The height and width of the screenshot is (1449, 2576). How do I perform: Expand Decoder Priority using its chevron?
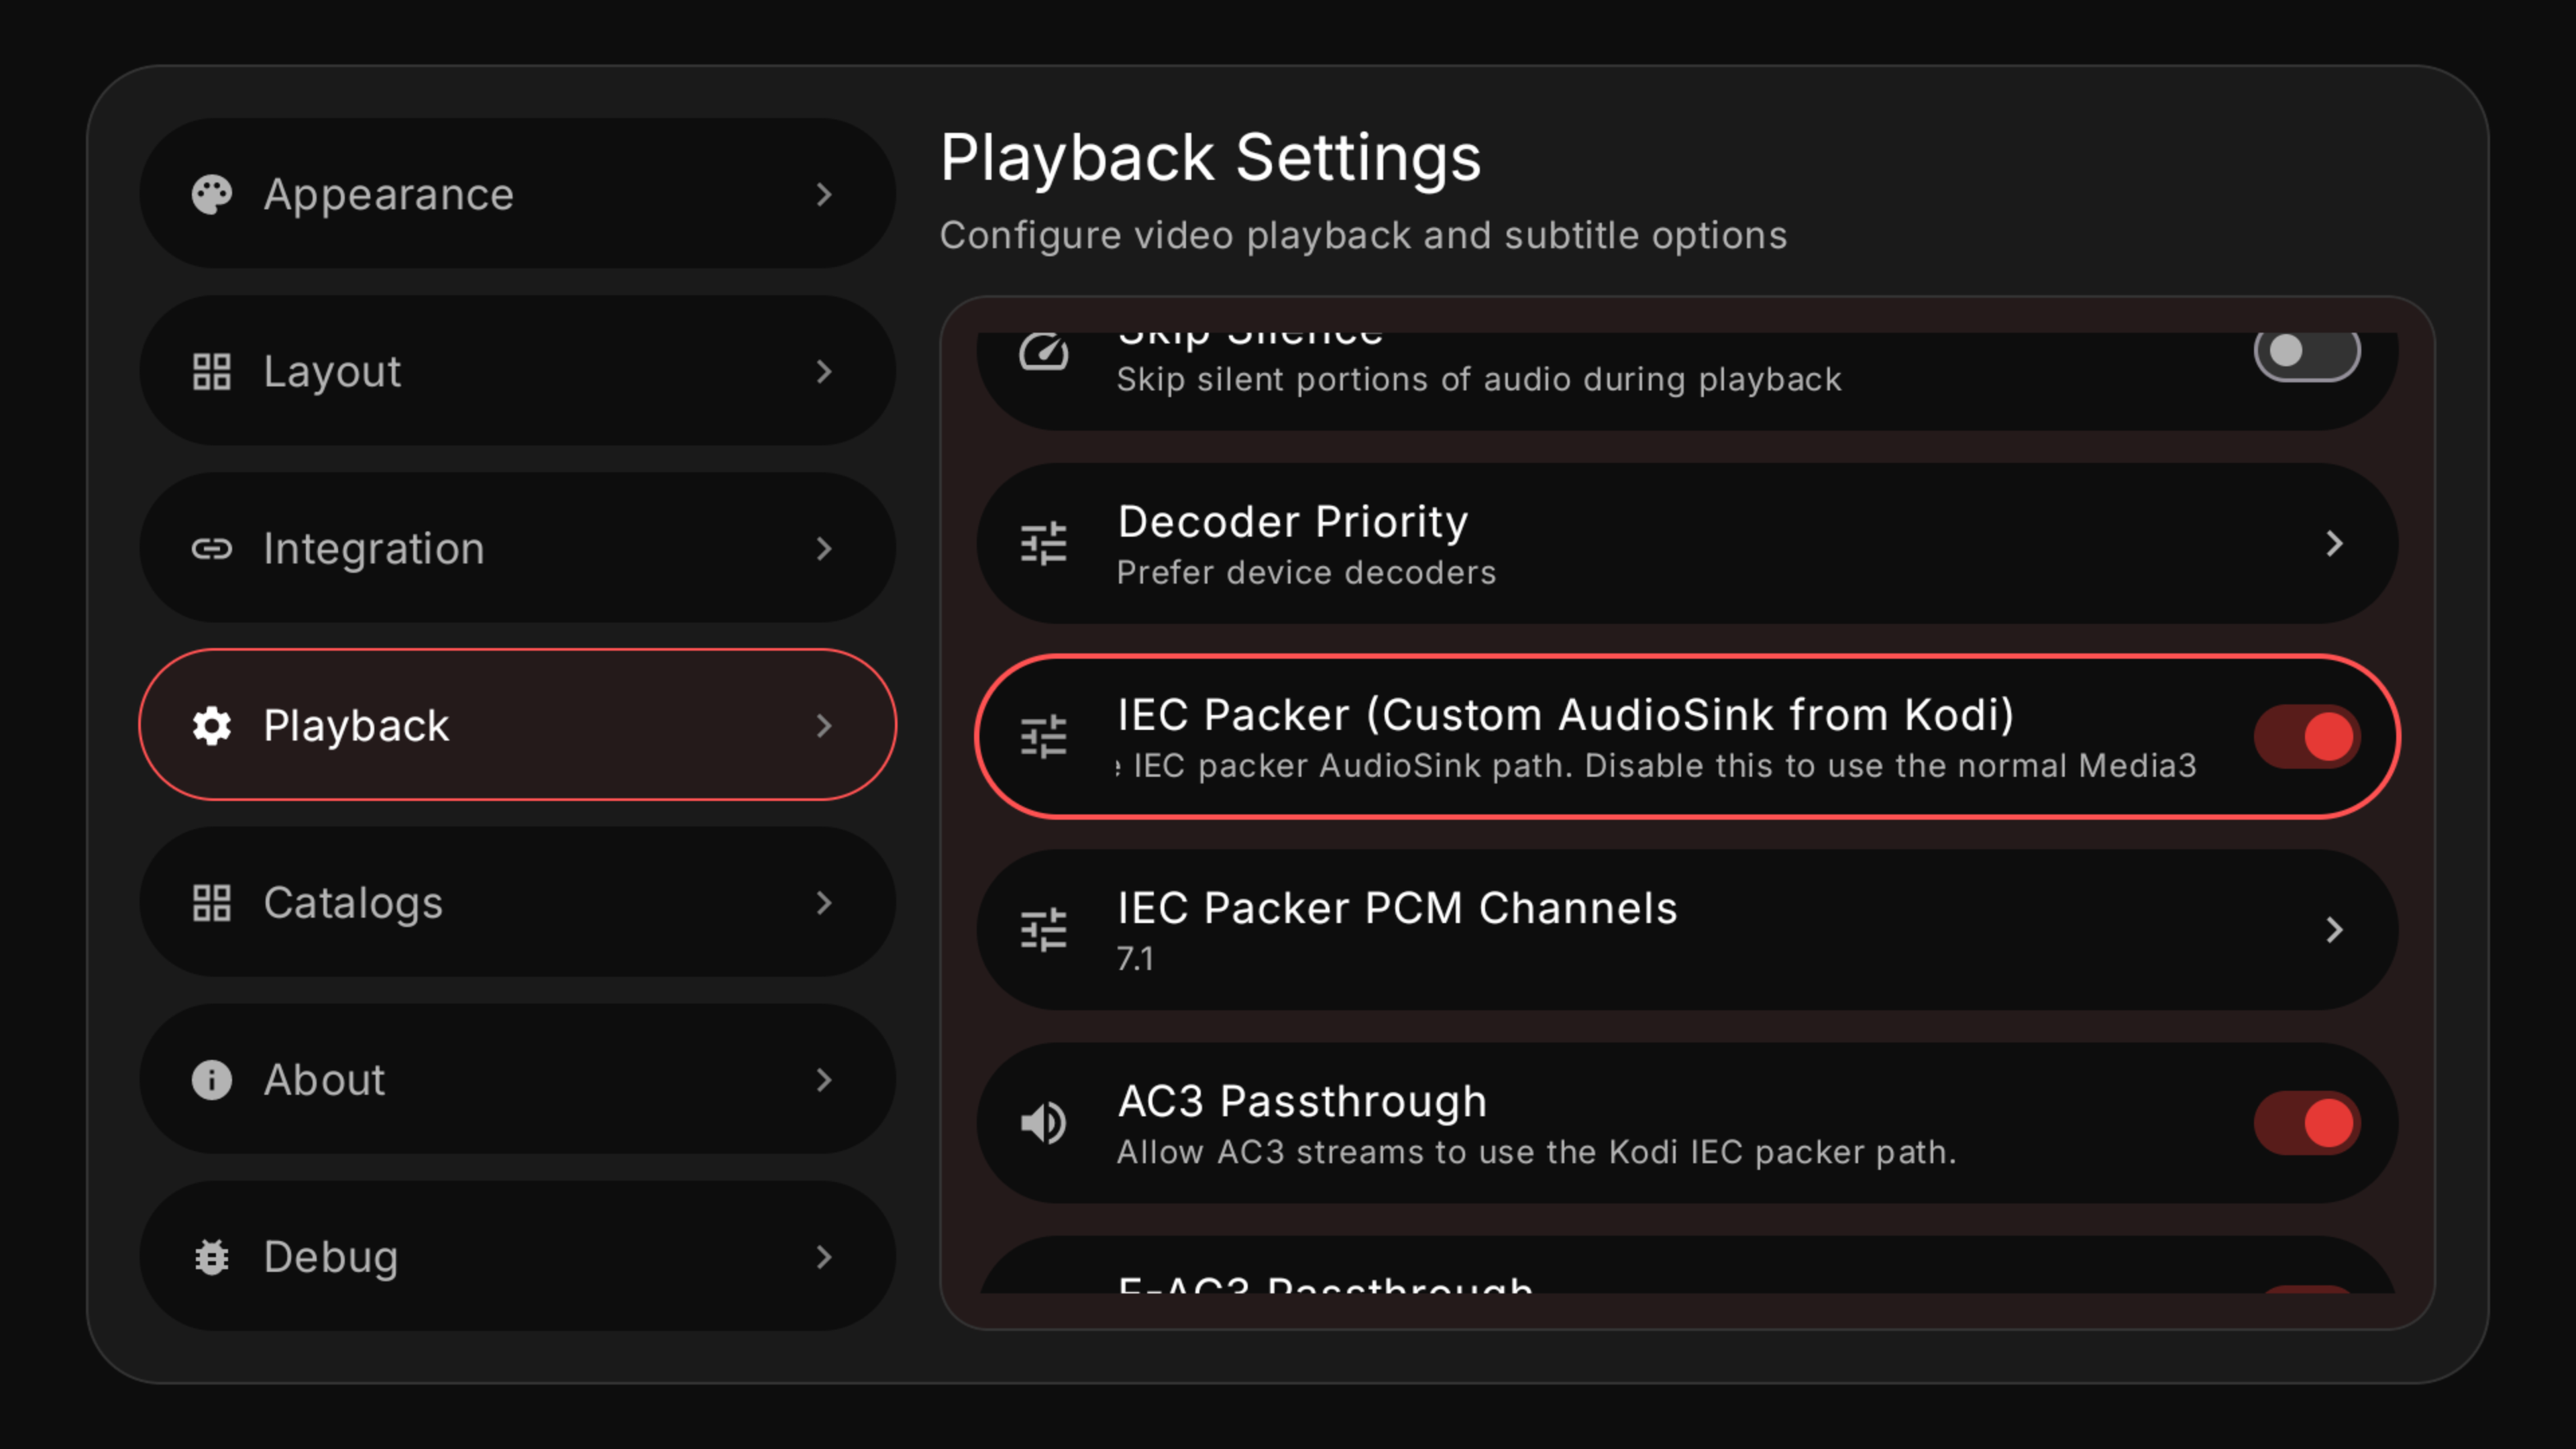(x=2334, y=544)
